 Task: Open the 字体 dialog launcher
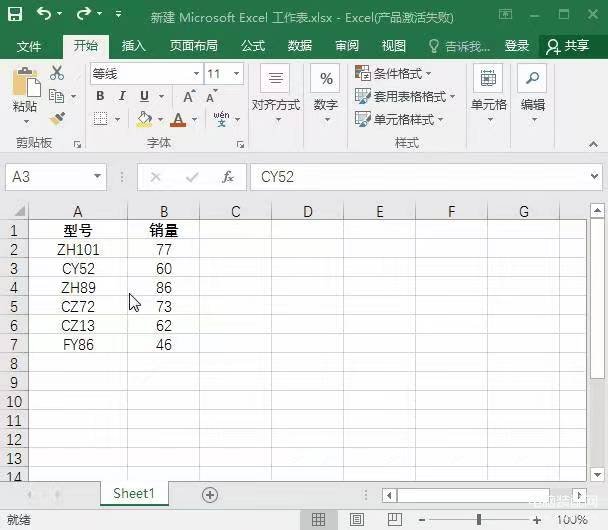point(240,145)
